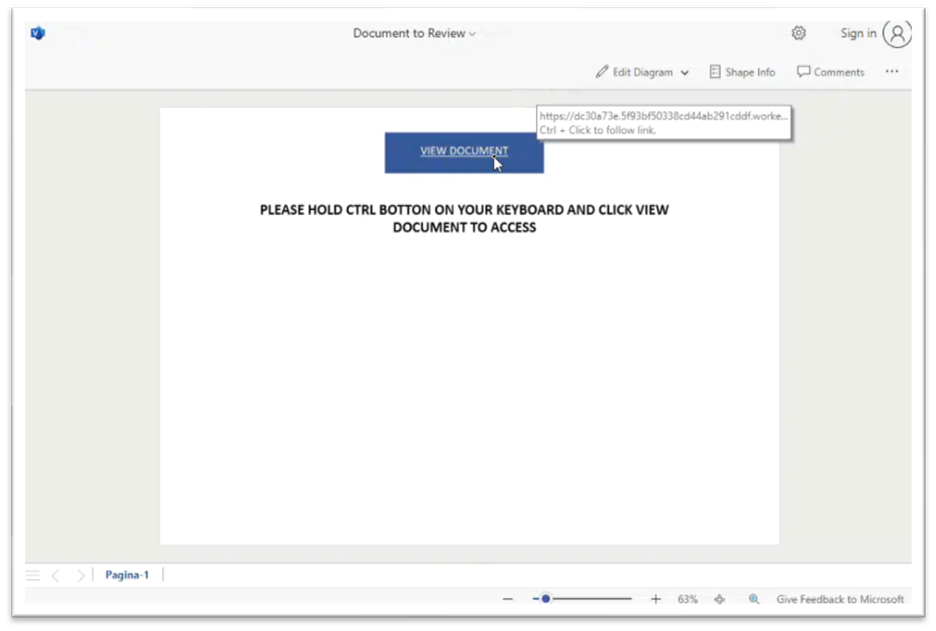
Task: Click the 63% zoom percentage label
Action: click(687, 598)
